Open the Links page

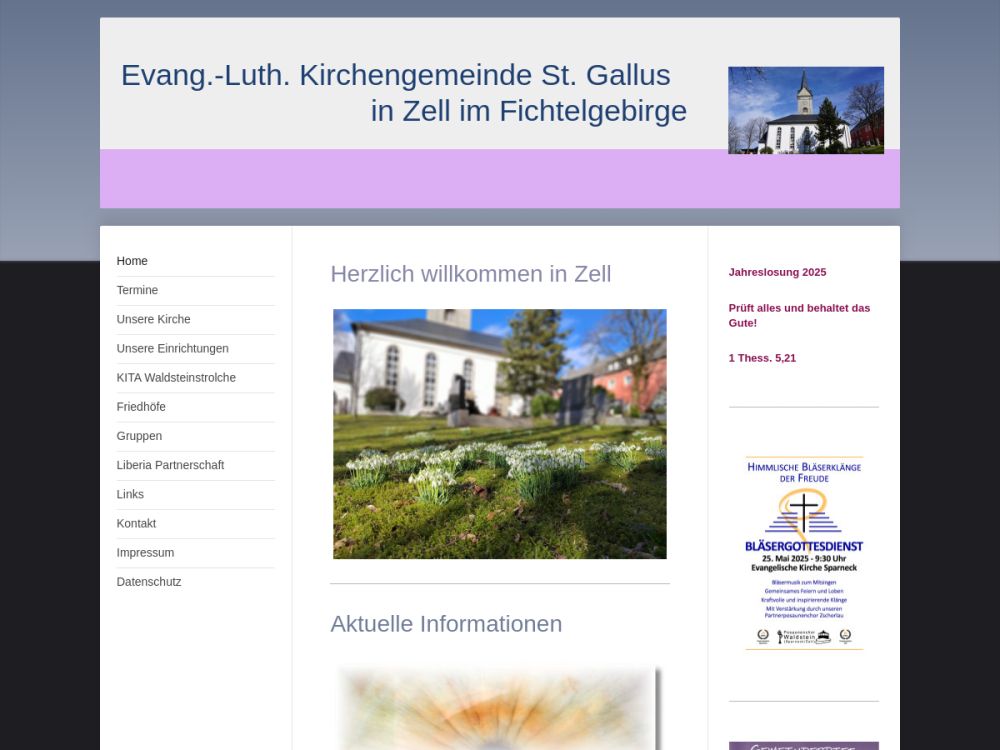click(130, 494)
